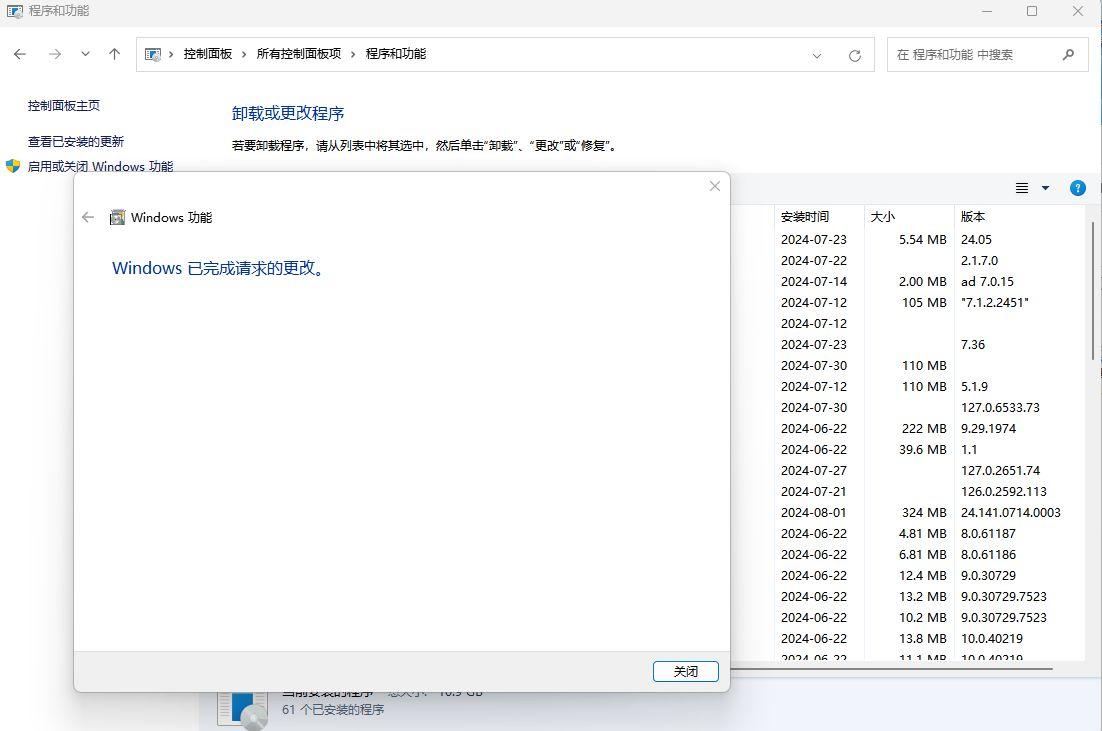
Task: Sort by 安装时间 column header
Action: pos(819,216)
